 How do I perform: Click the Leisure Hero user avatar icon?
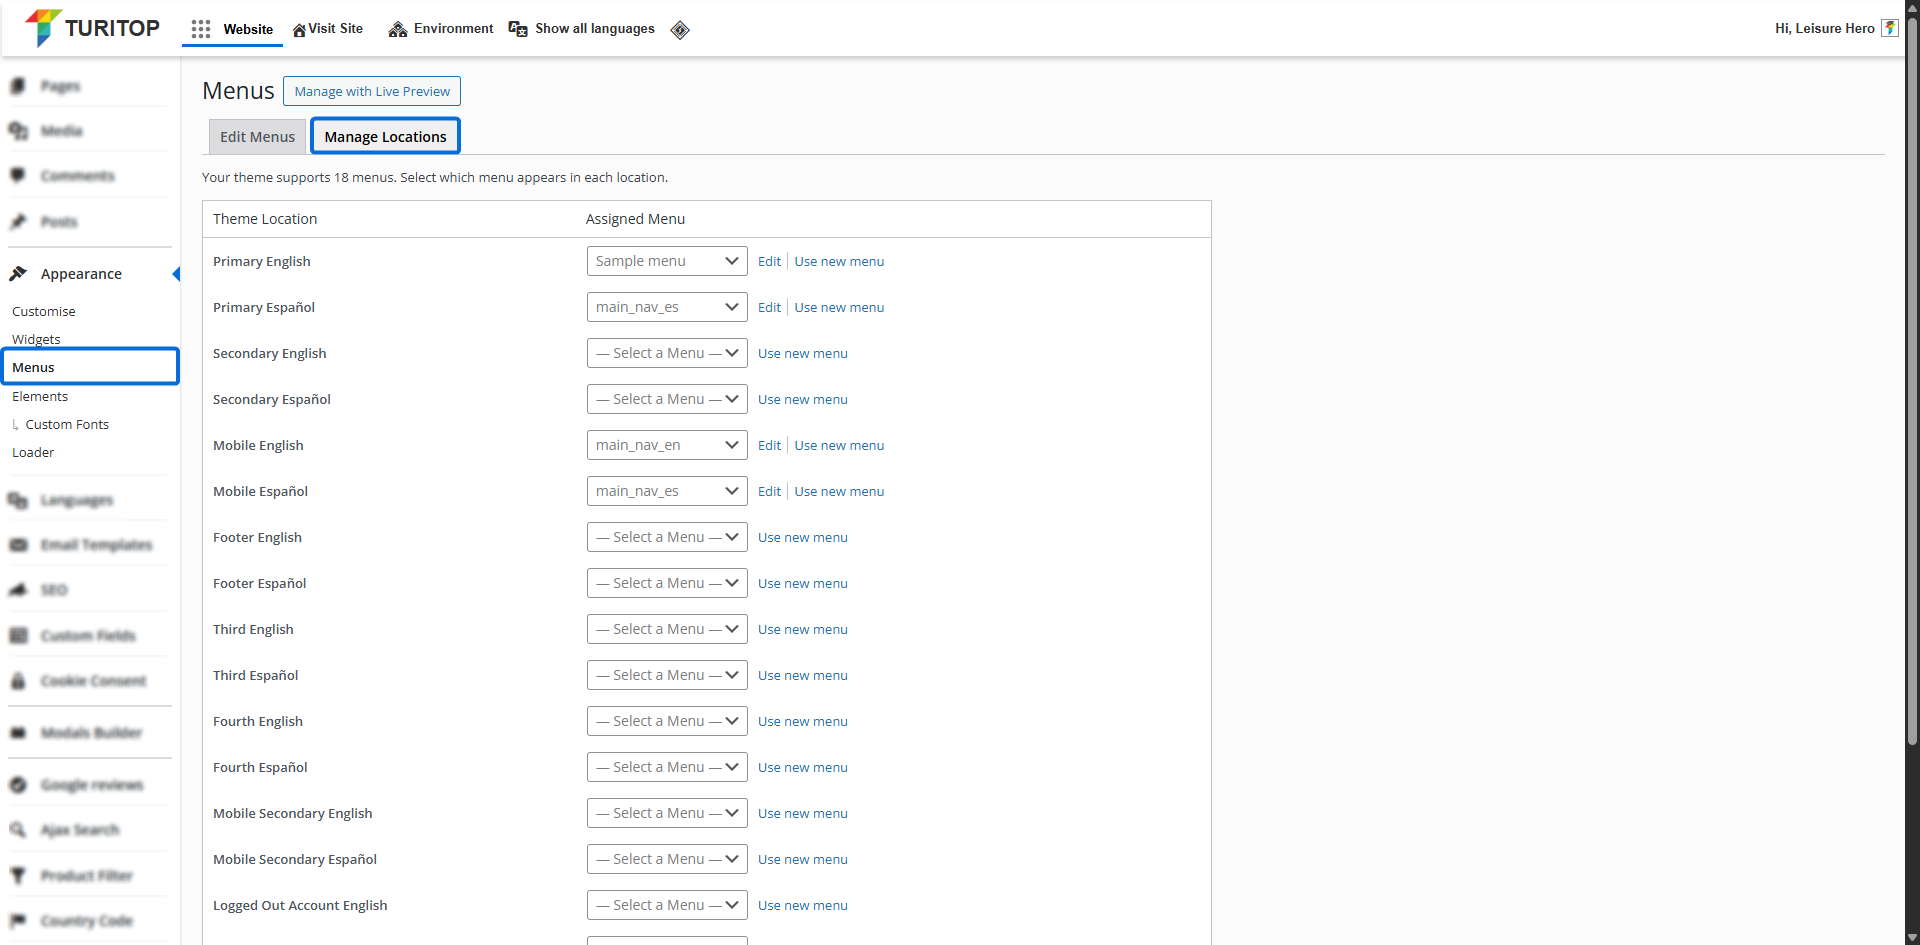(x=1889, y=28)
